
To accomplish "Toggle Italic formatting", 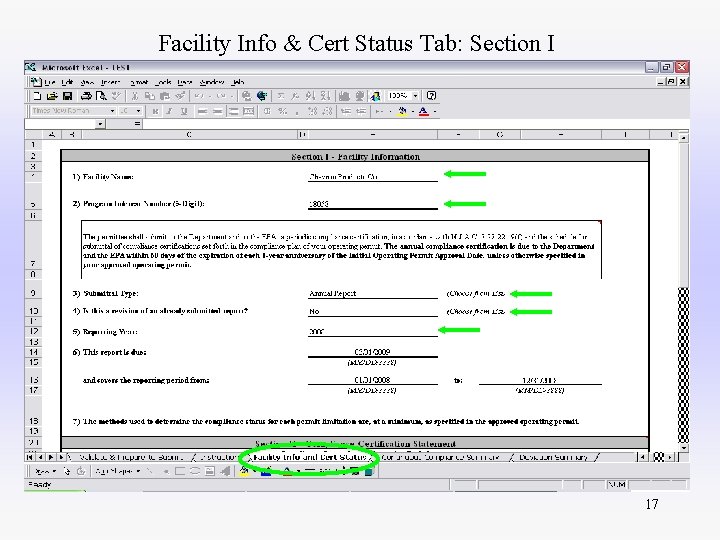I will 169,111.
